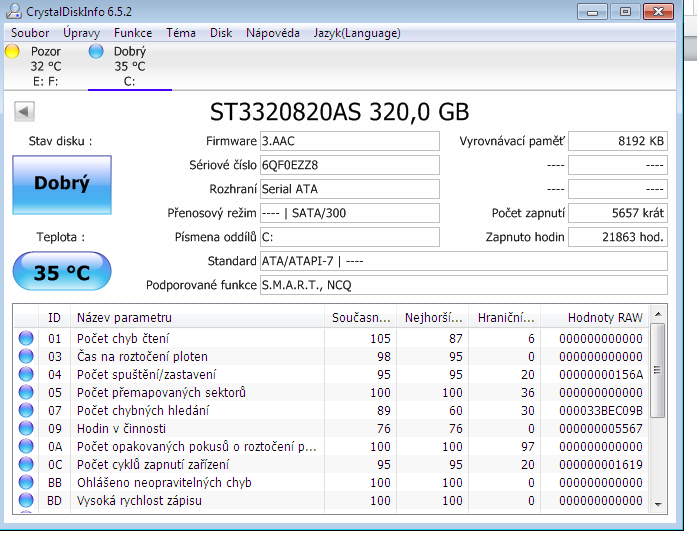Click the 35 °C temperature button
The height and width of the screenshot is (535, 697).
(x=62, y=271)
